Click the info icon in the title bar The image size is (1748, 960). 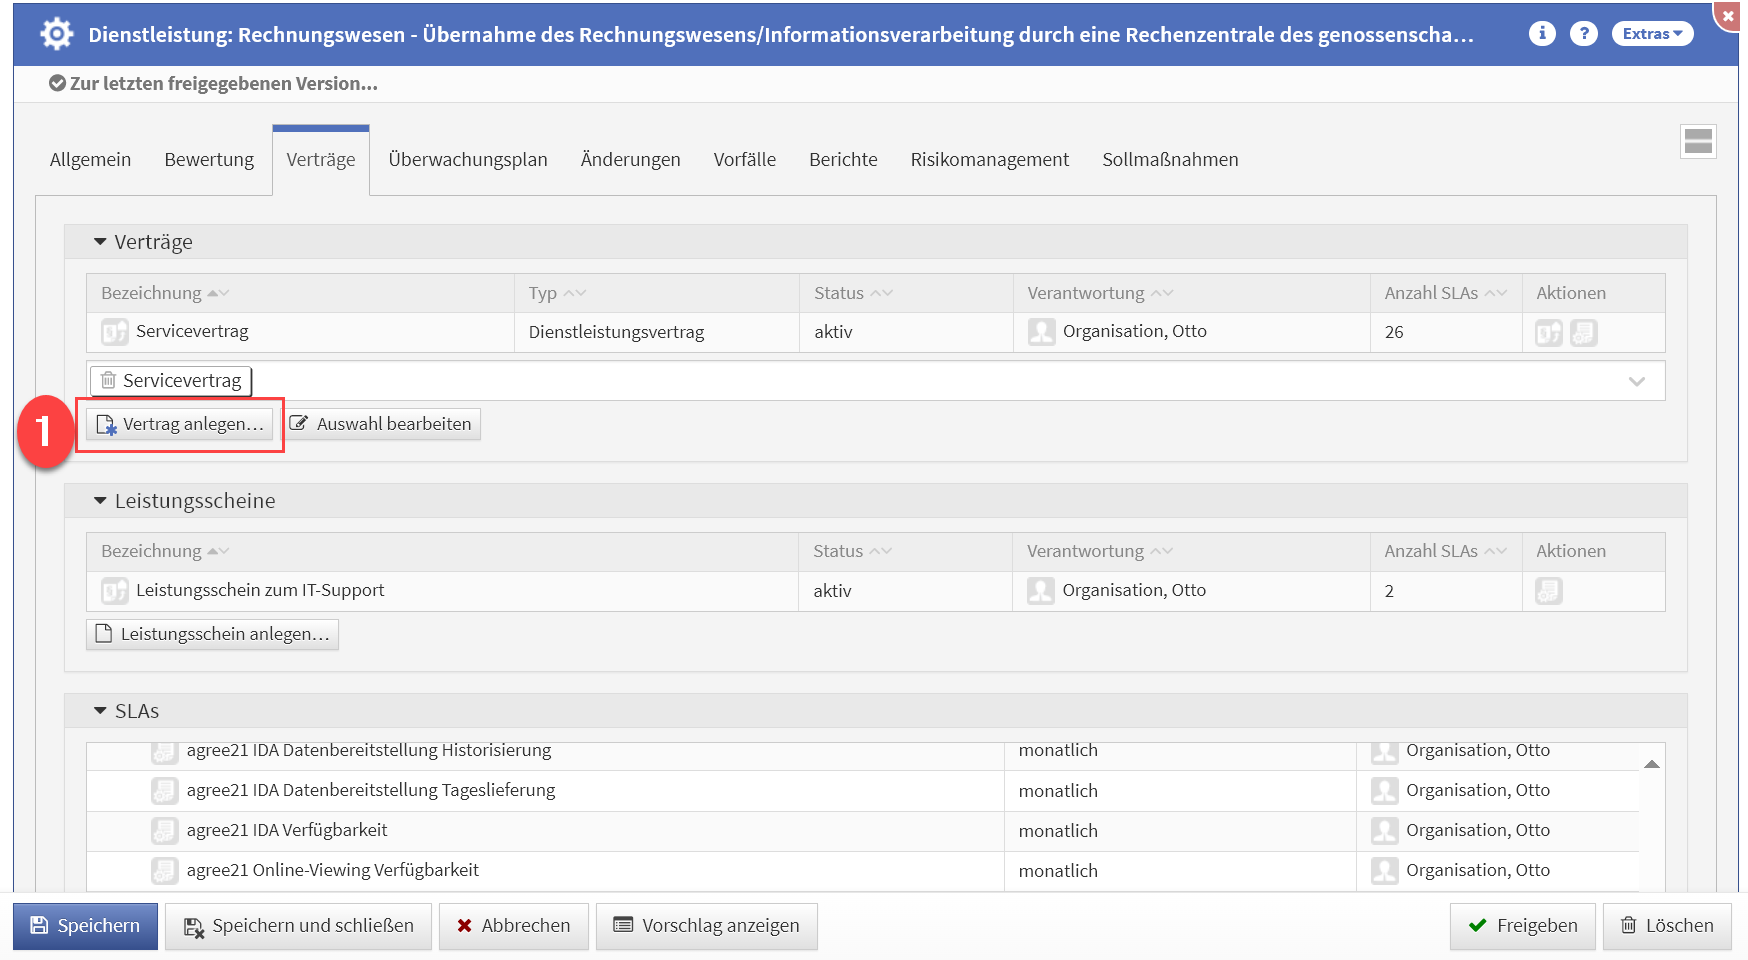point(1541,33)
